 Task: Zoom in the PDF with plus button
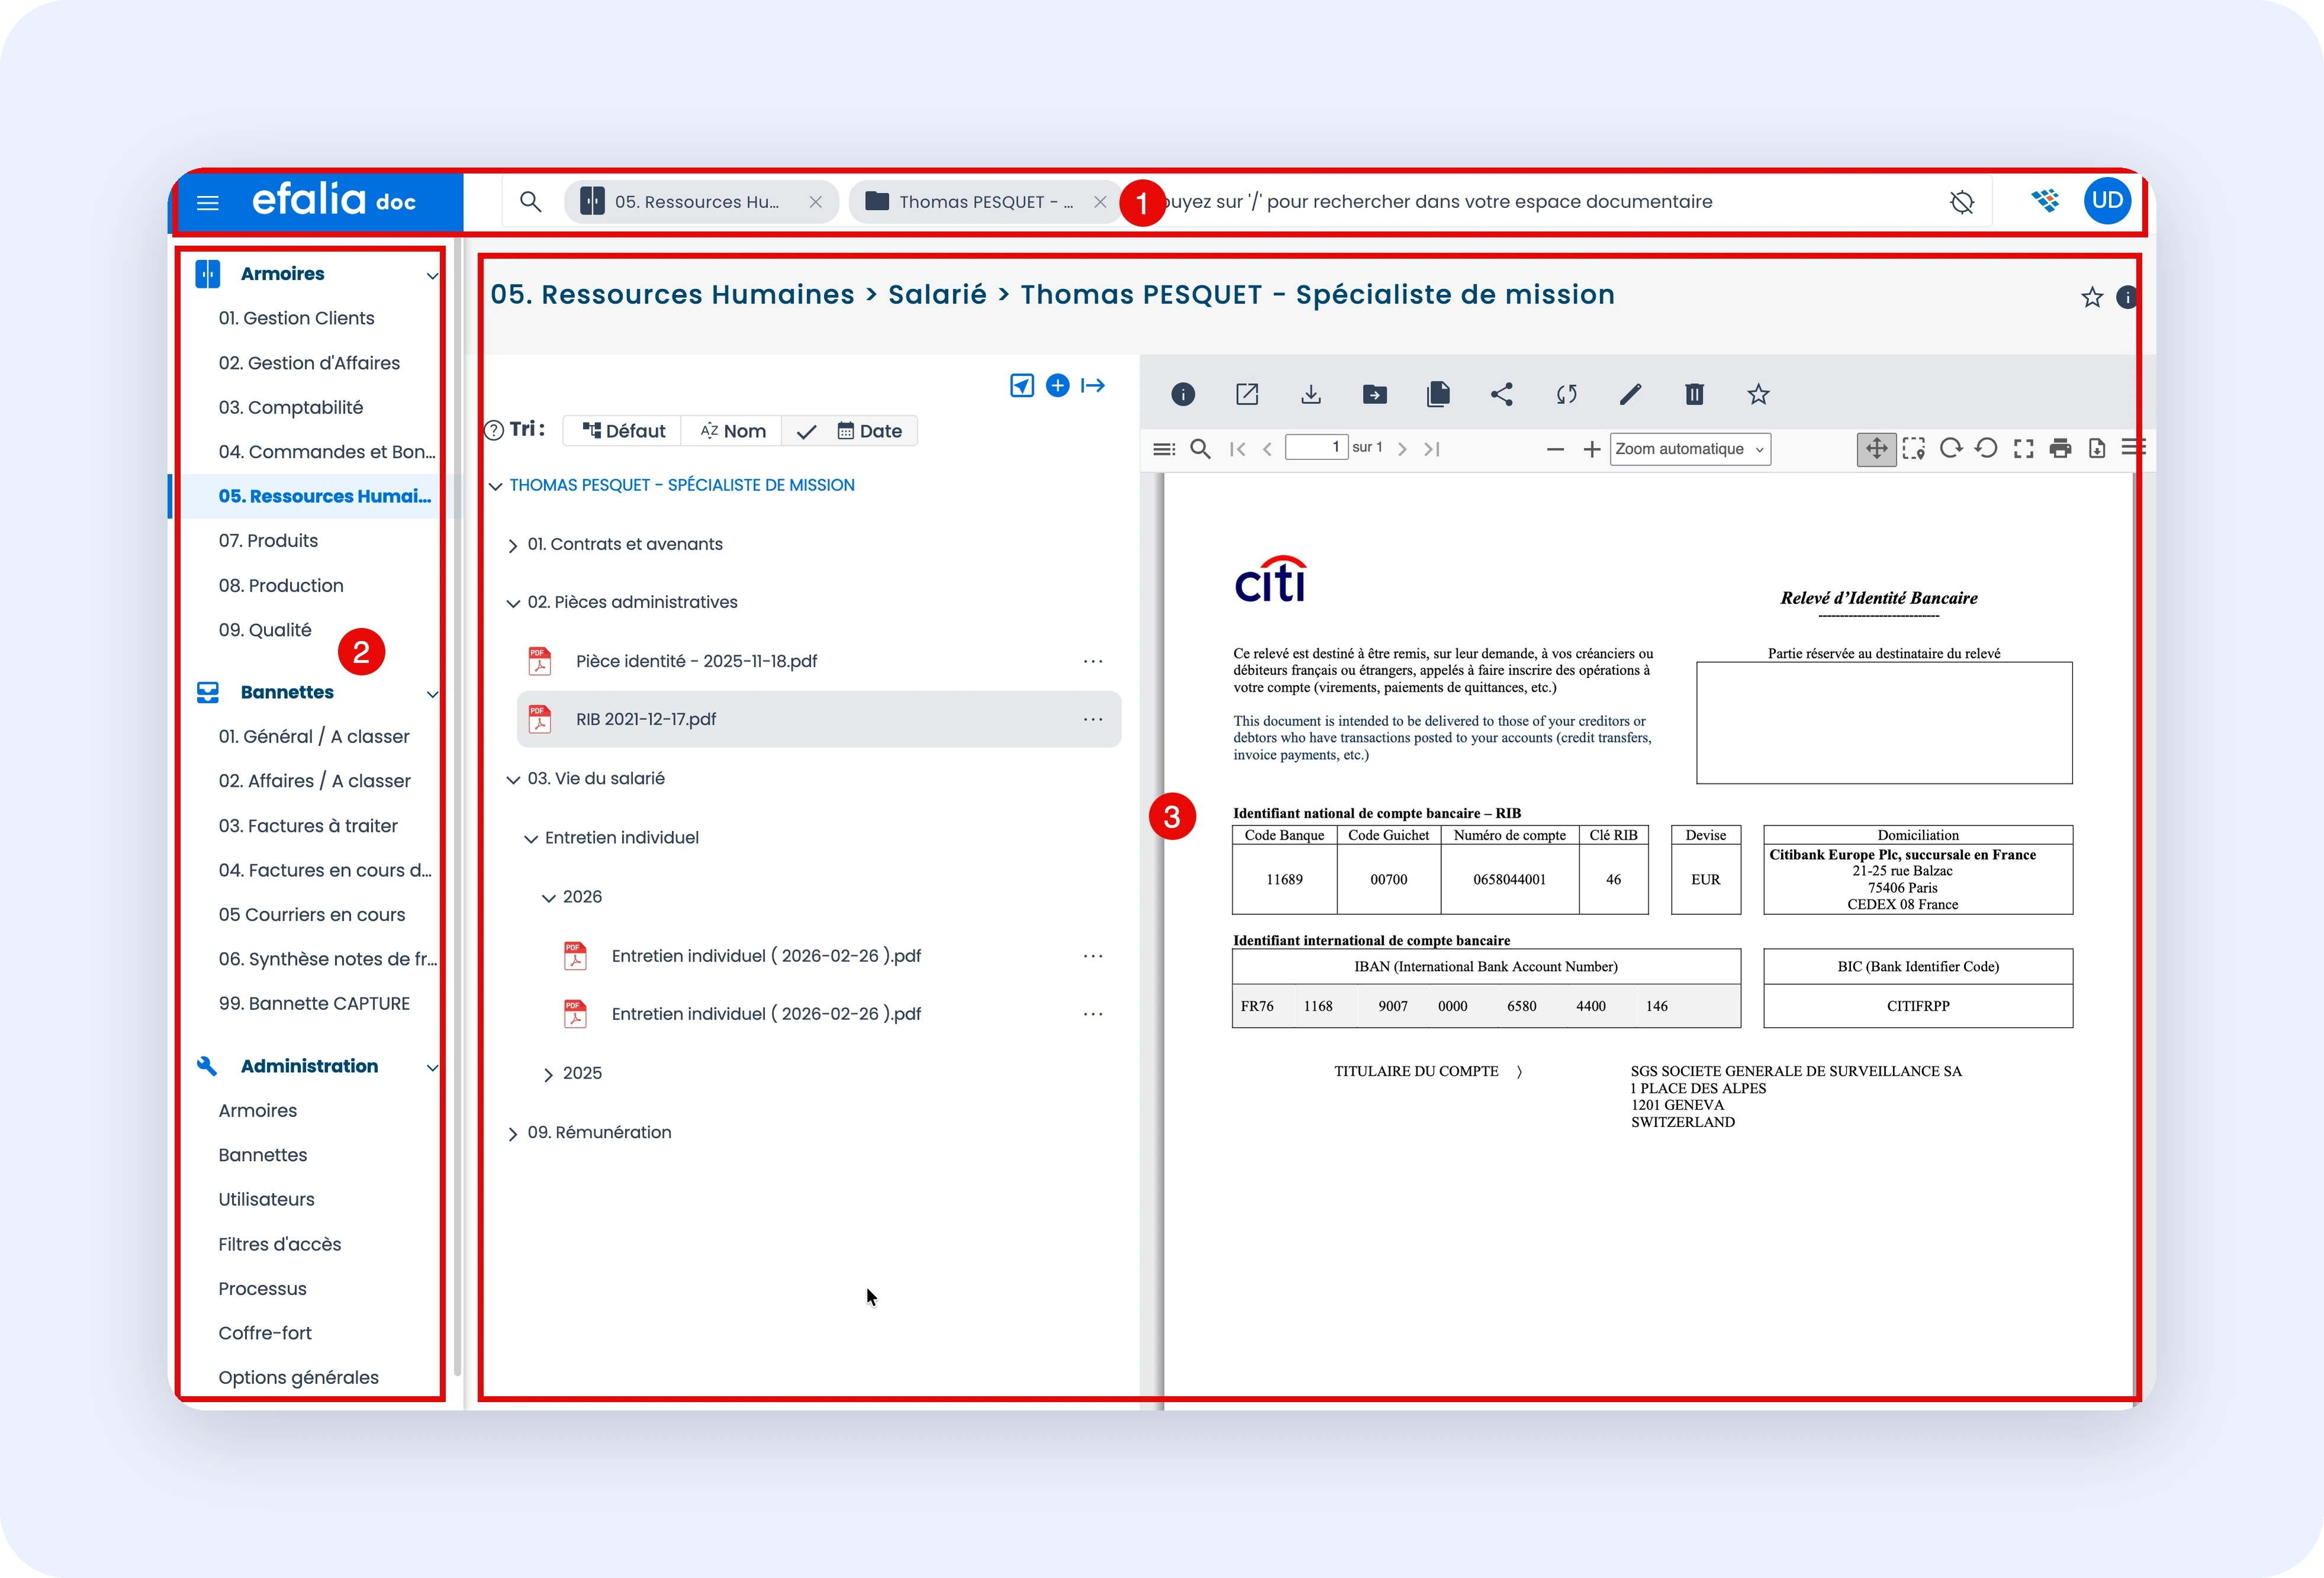1592,450
